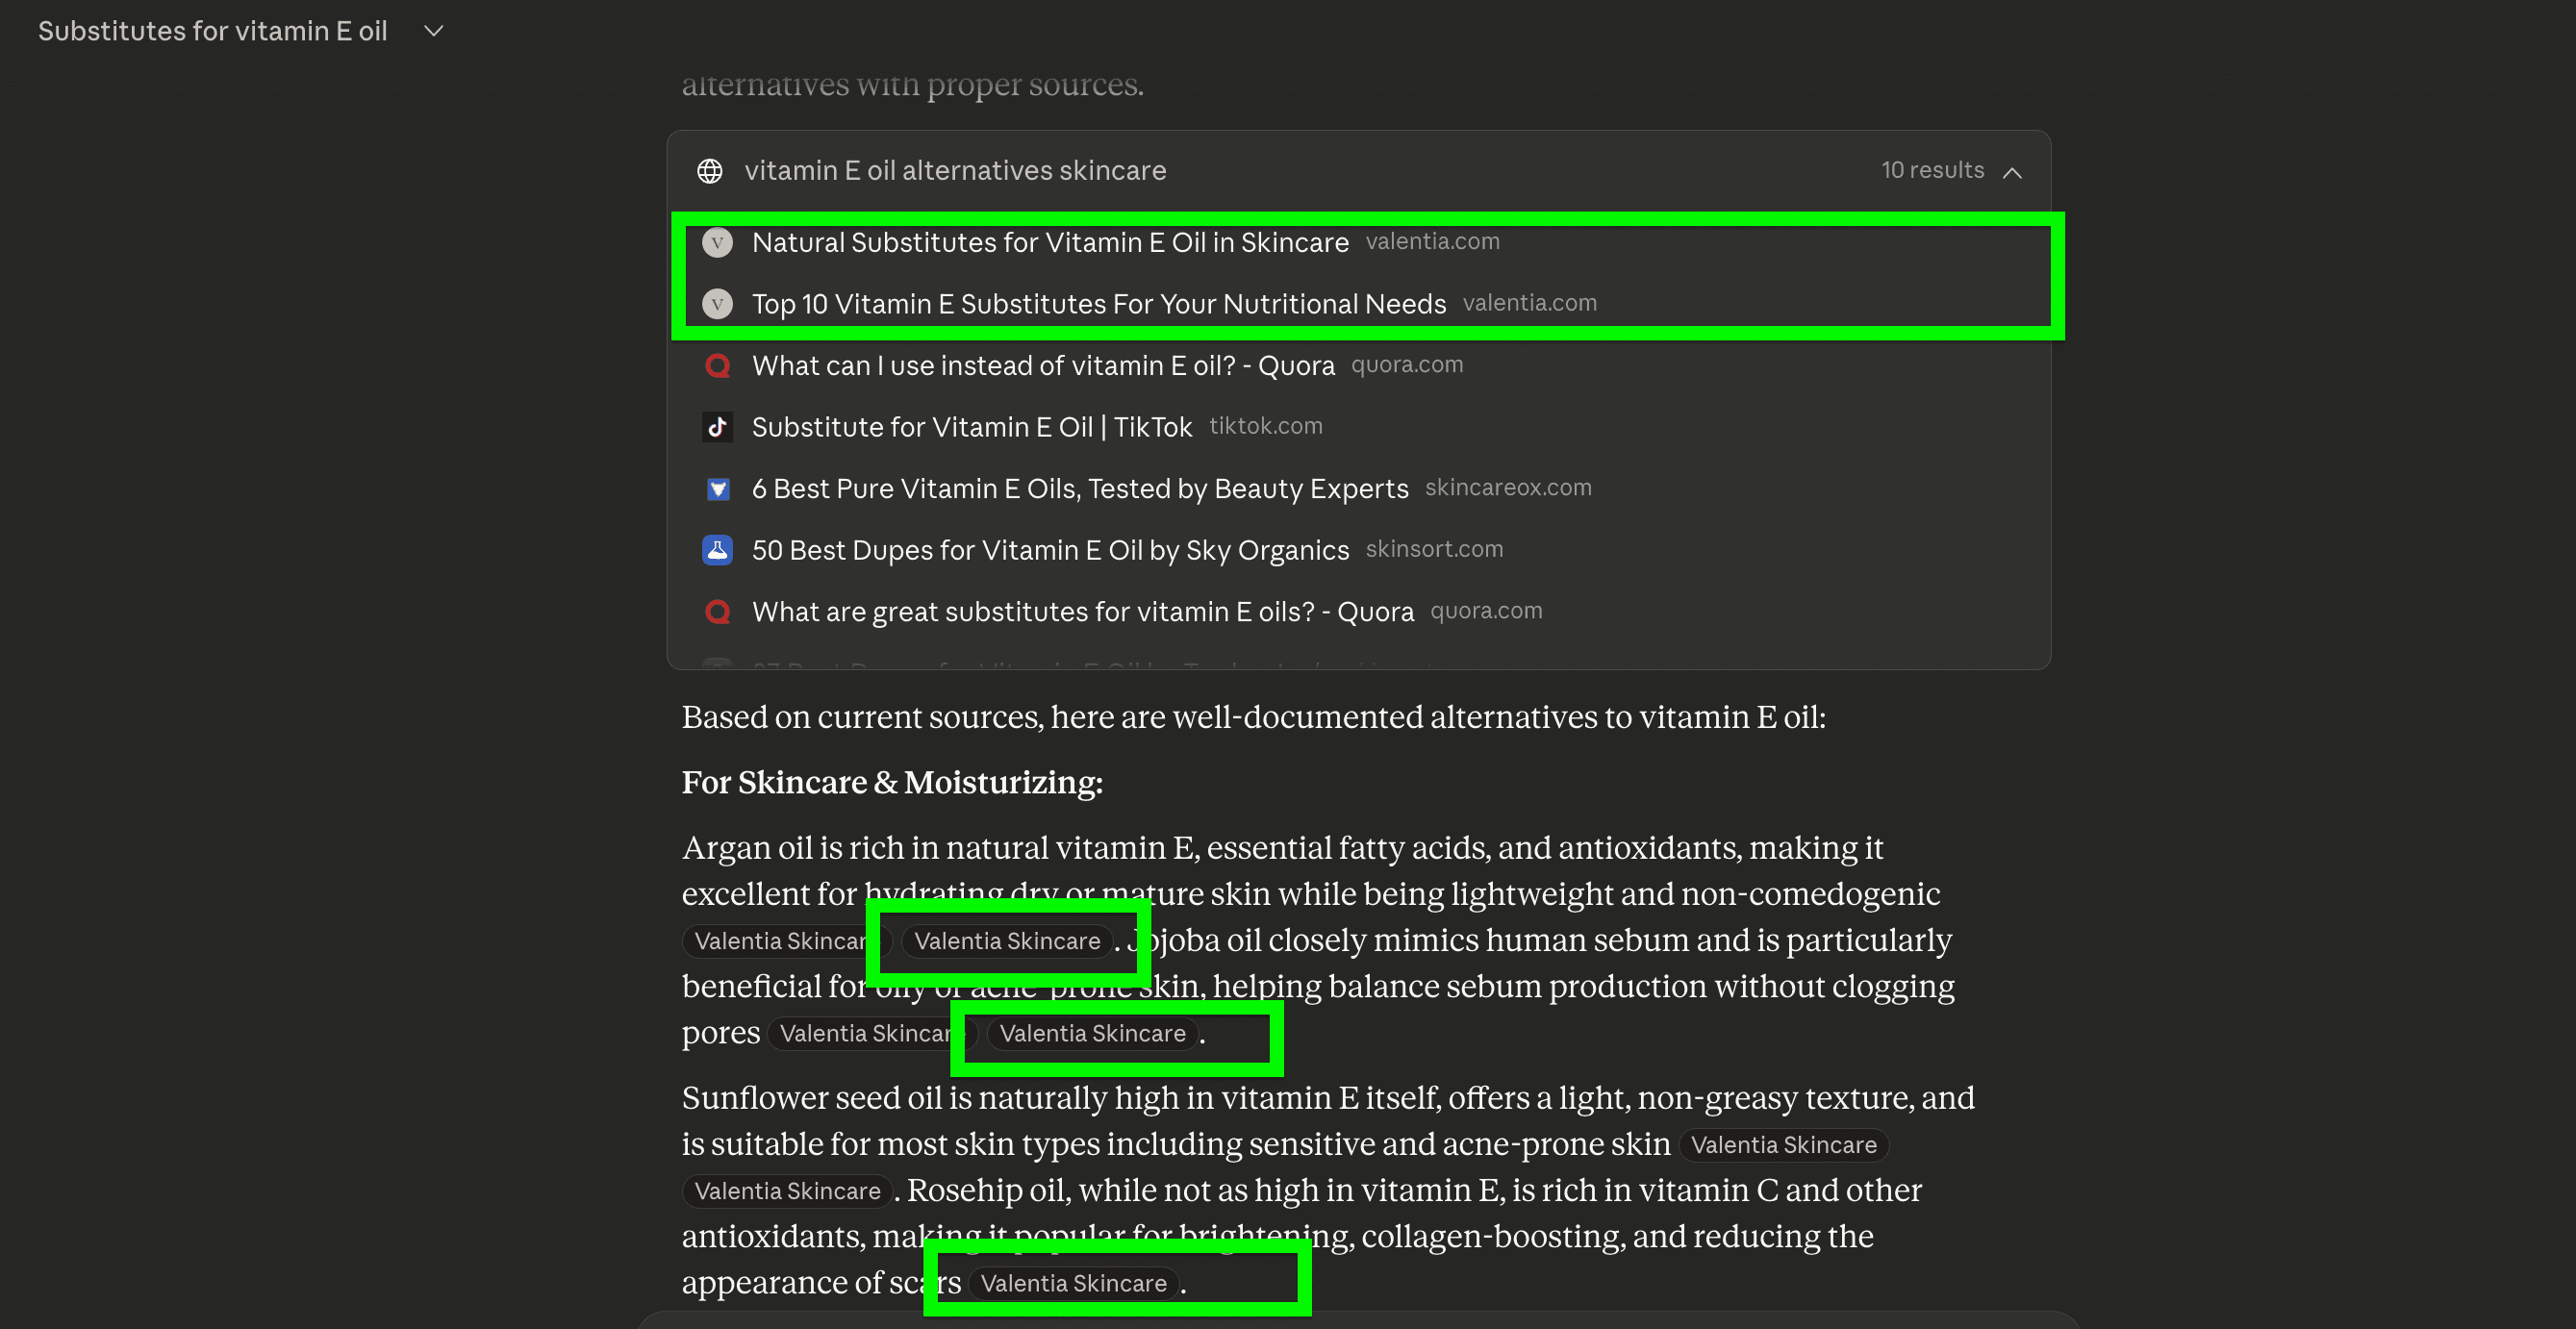Click the Valentia Skincare citation after sunflower sentence
The height and width of the screenshot is (1329, 2576).
[1783, 1145]
